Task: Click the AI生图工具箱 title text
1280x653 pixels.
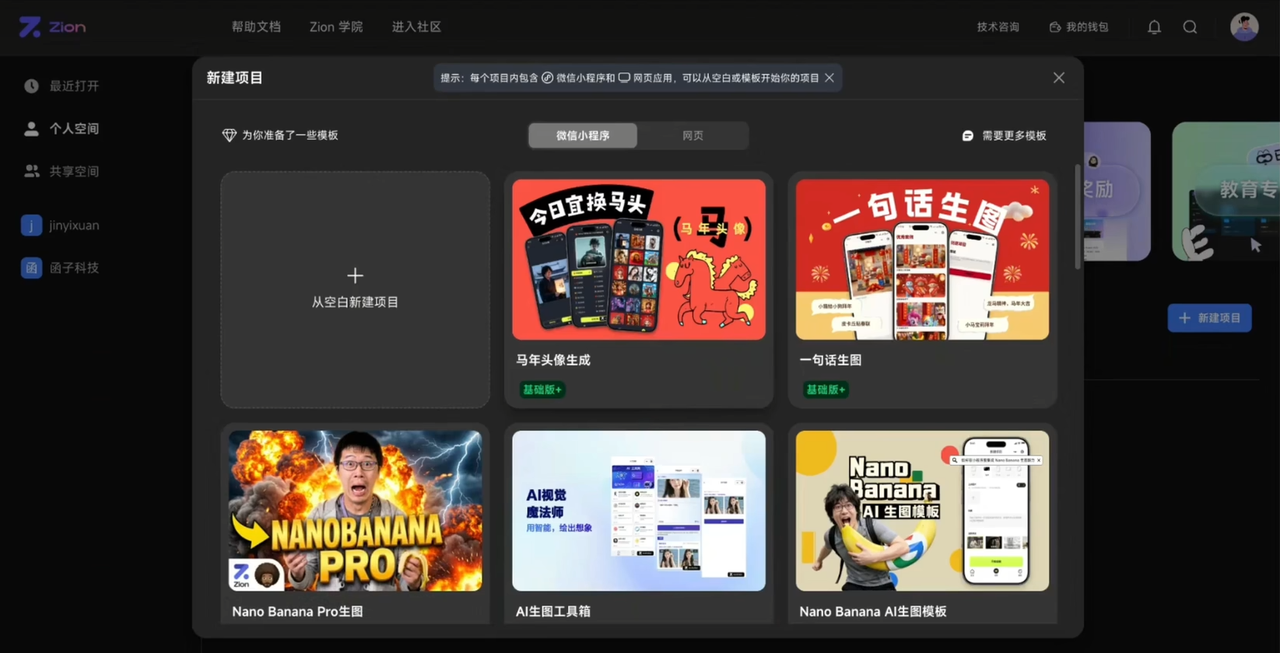Action: point(553,611)
